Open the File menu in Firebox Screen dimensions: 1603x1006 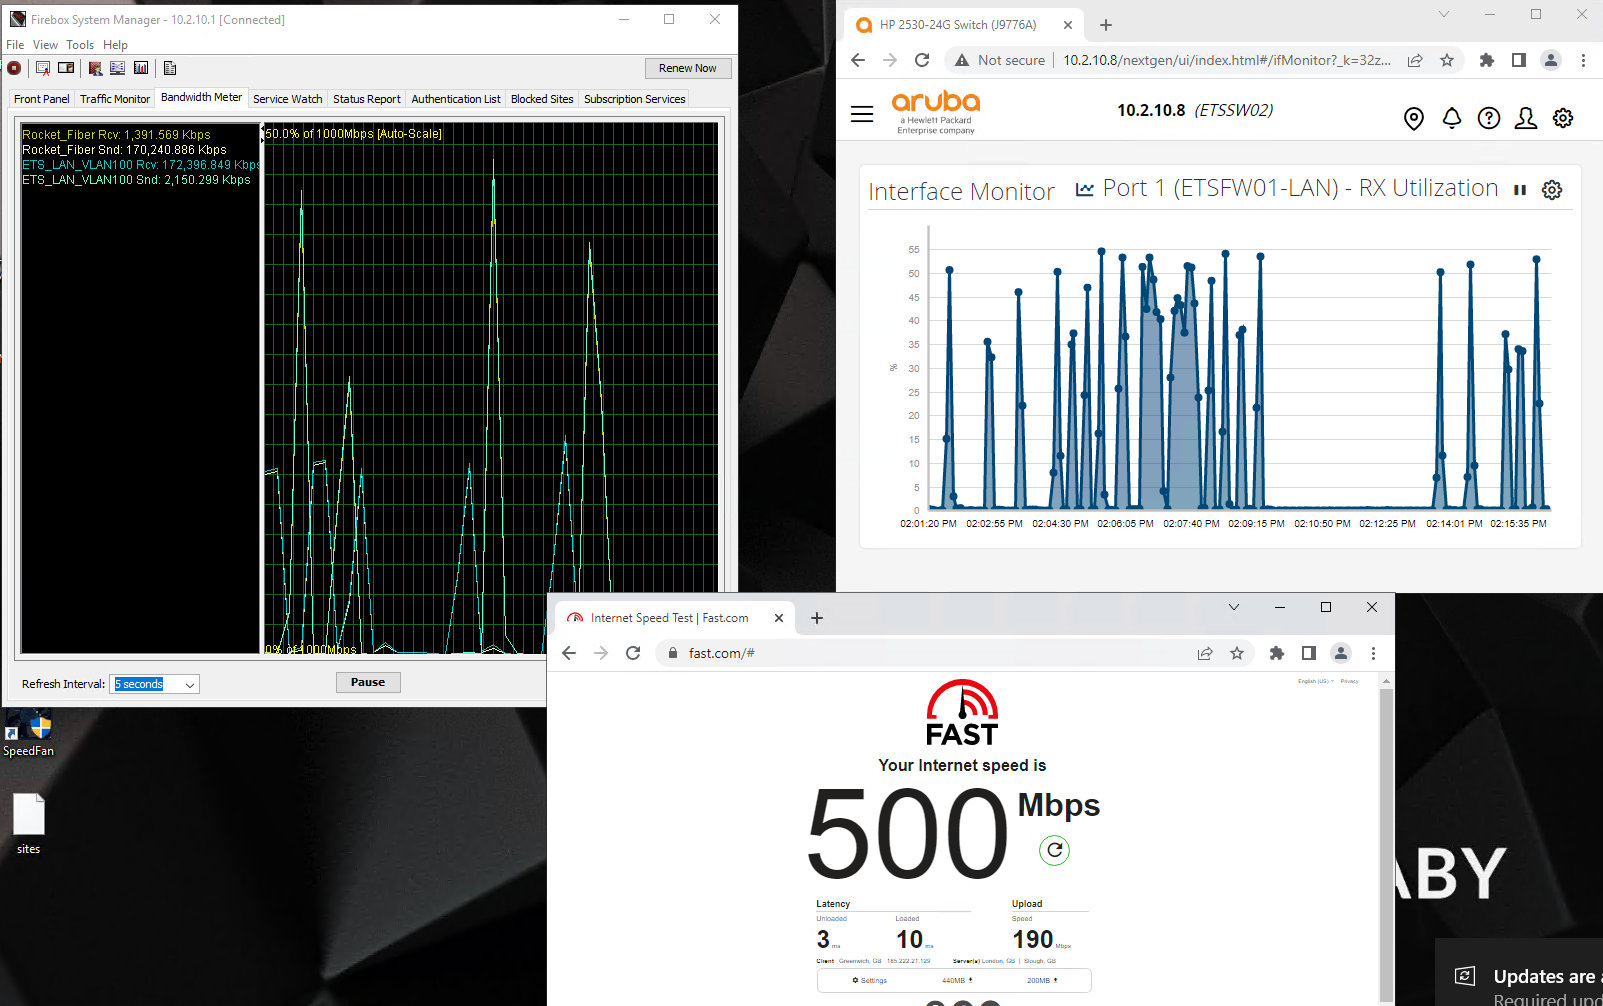[15, 45]
